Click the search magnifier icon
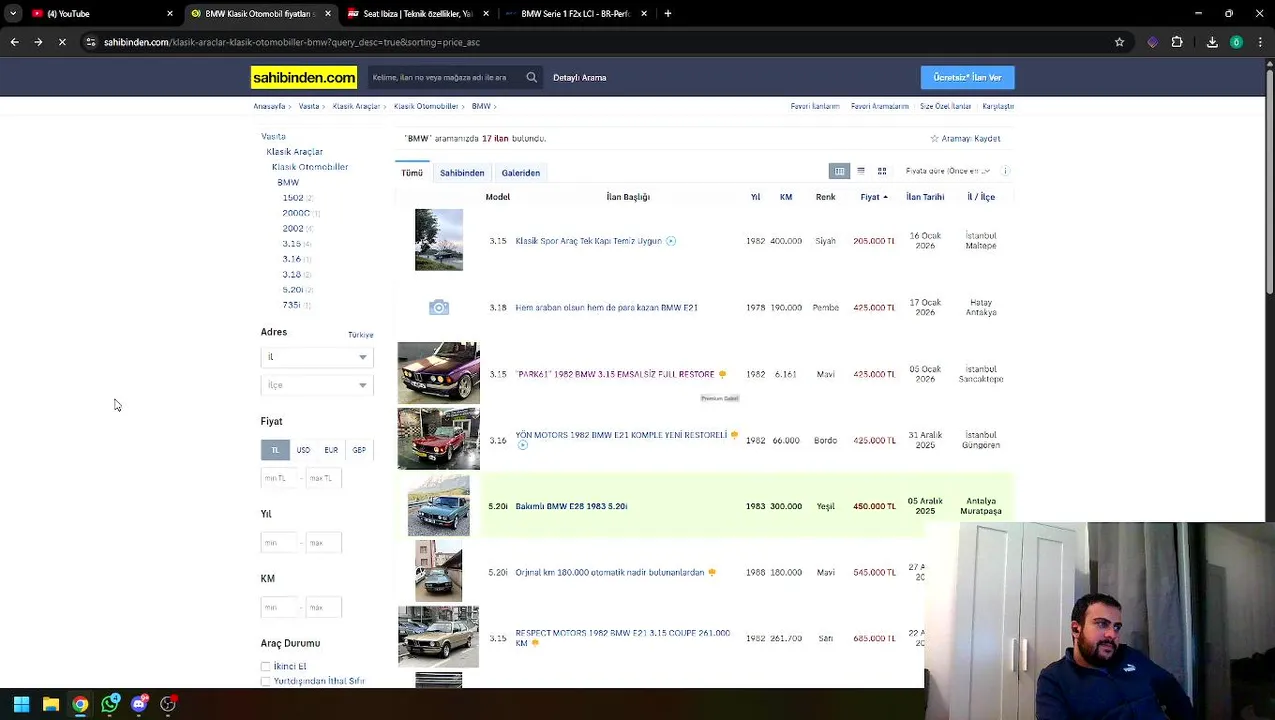This screenshot has height=720, width=1275. tap(531, 77)
